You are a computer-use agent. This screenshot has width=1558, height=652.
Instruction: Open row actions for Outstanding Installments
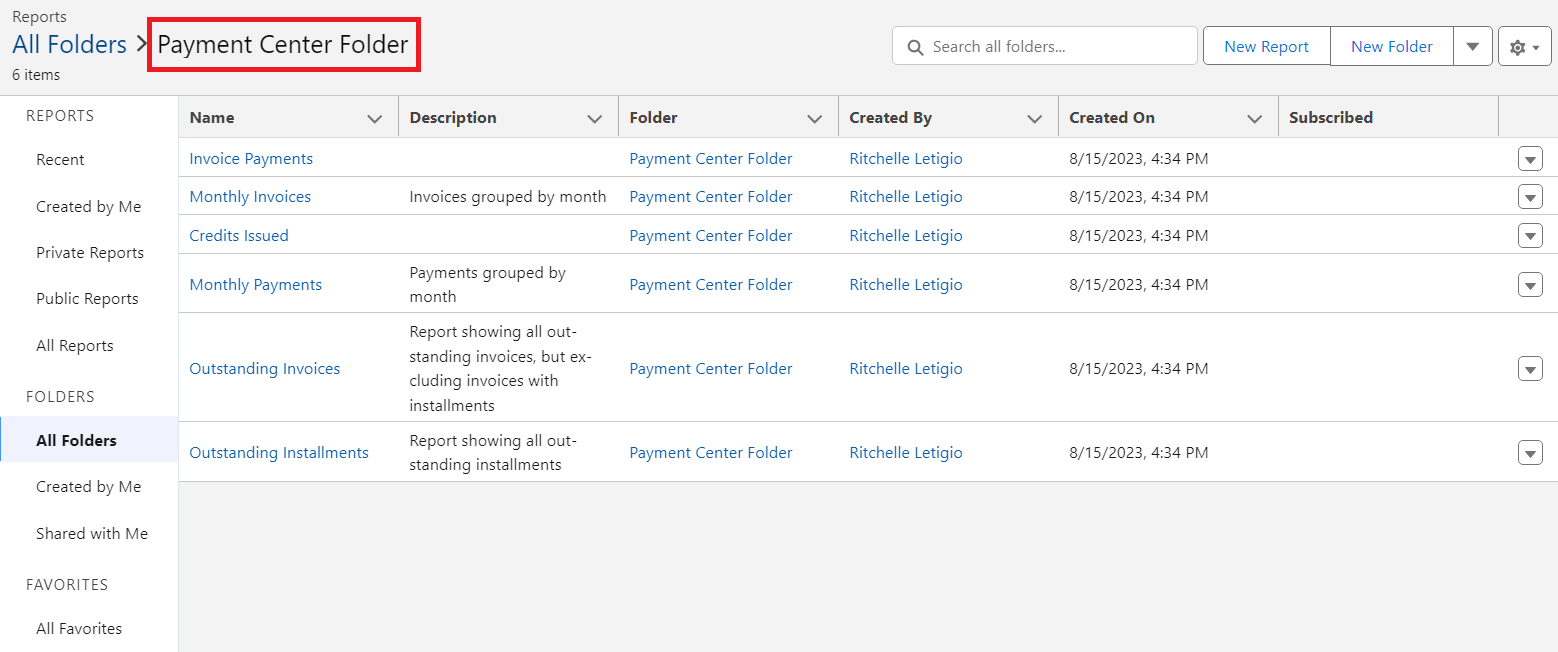(x=1530, y=453)
